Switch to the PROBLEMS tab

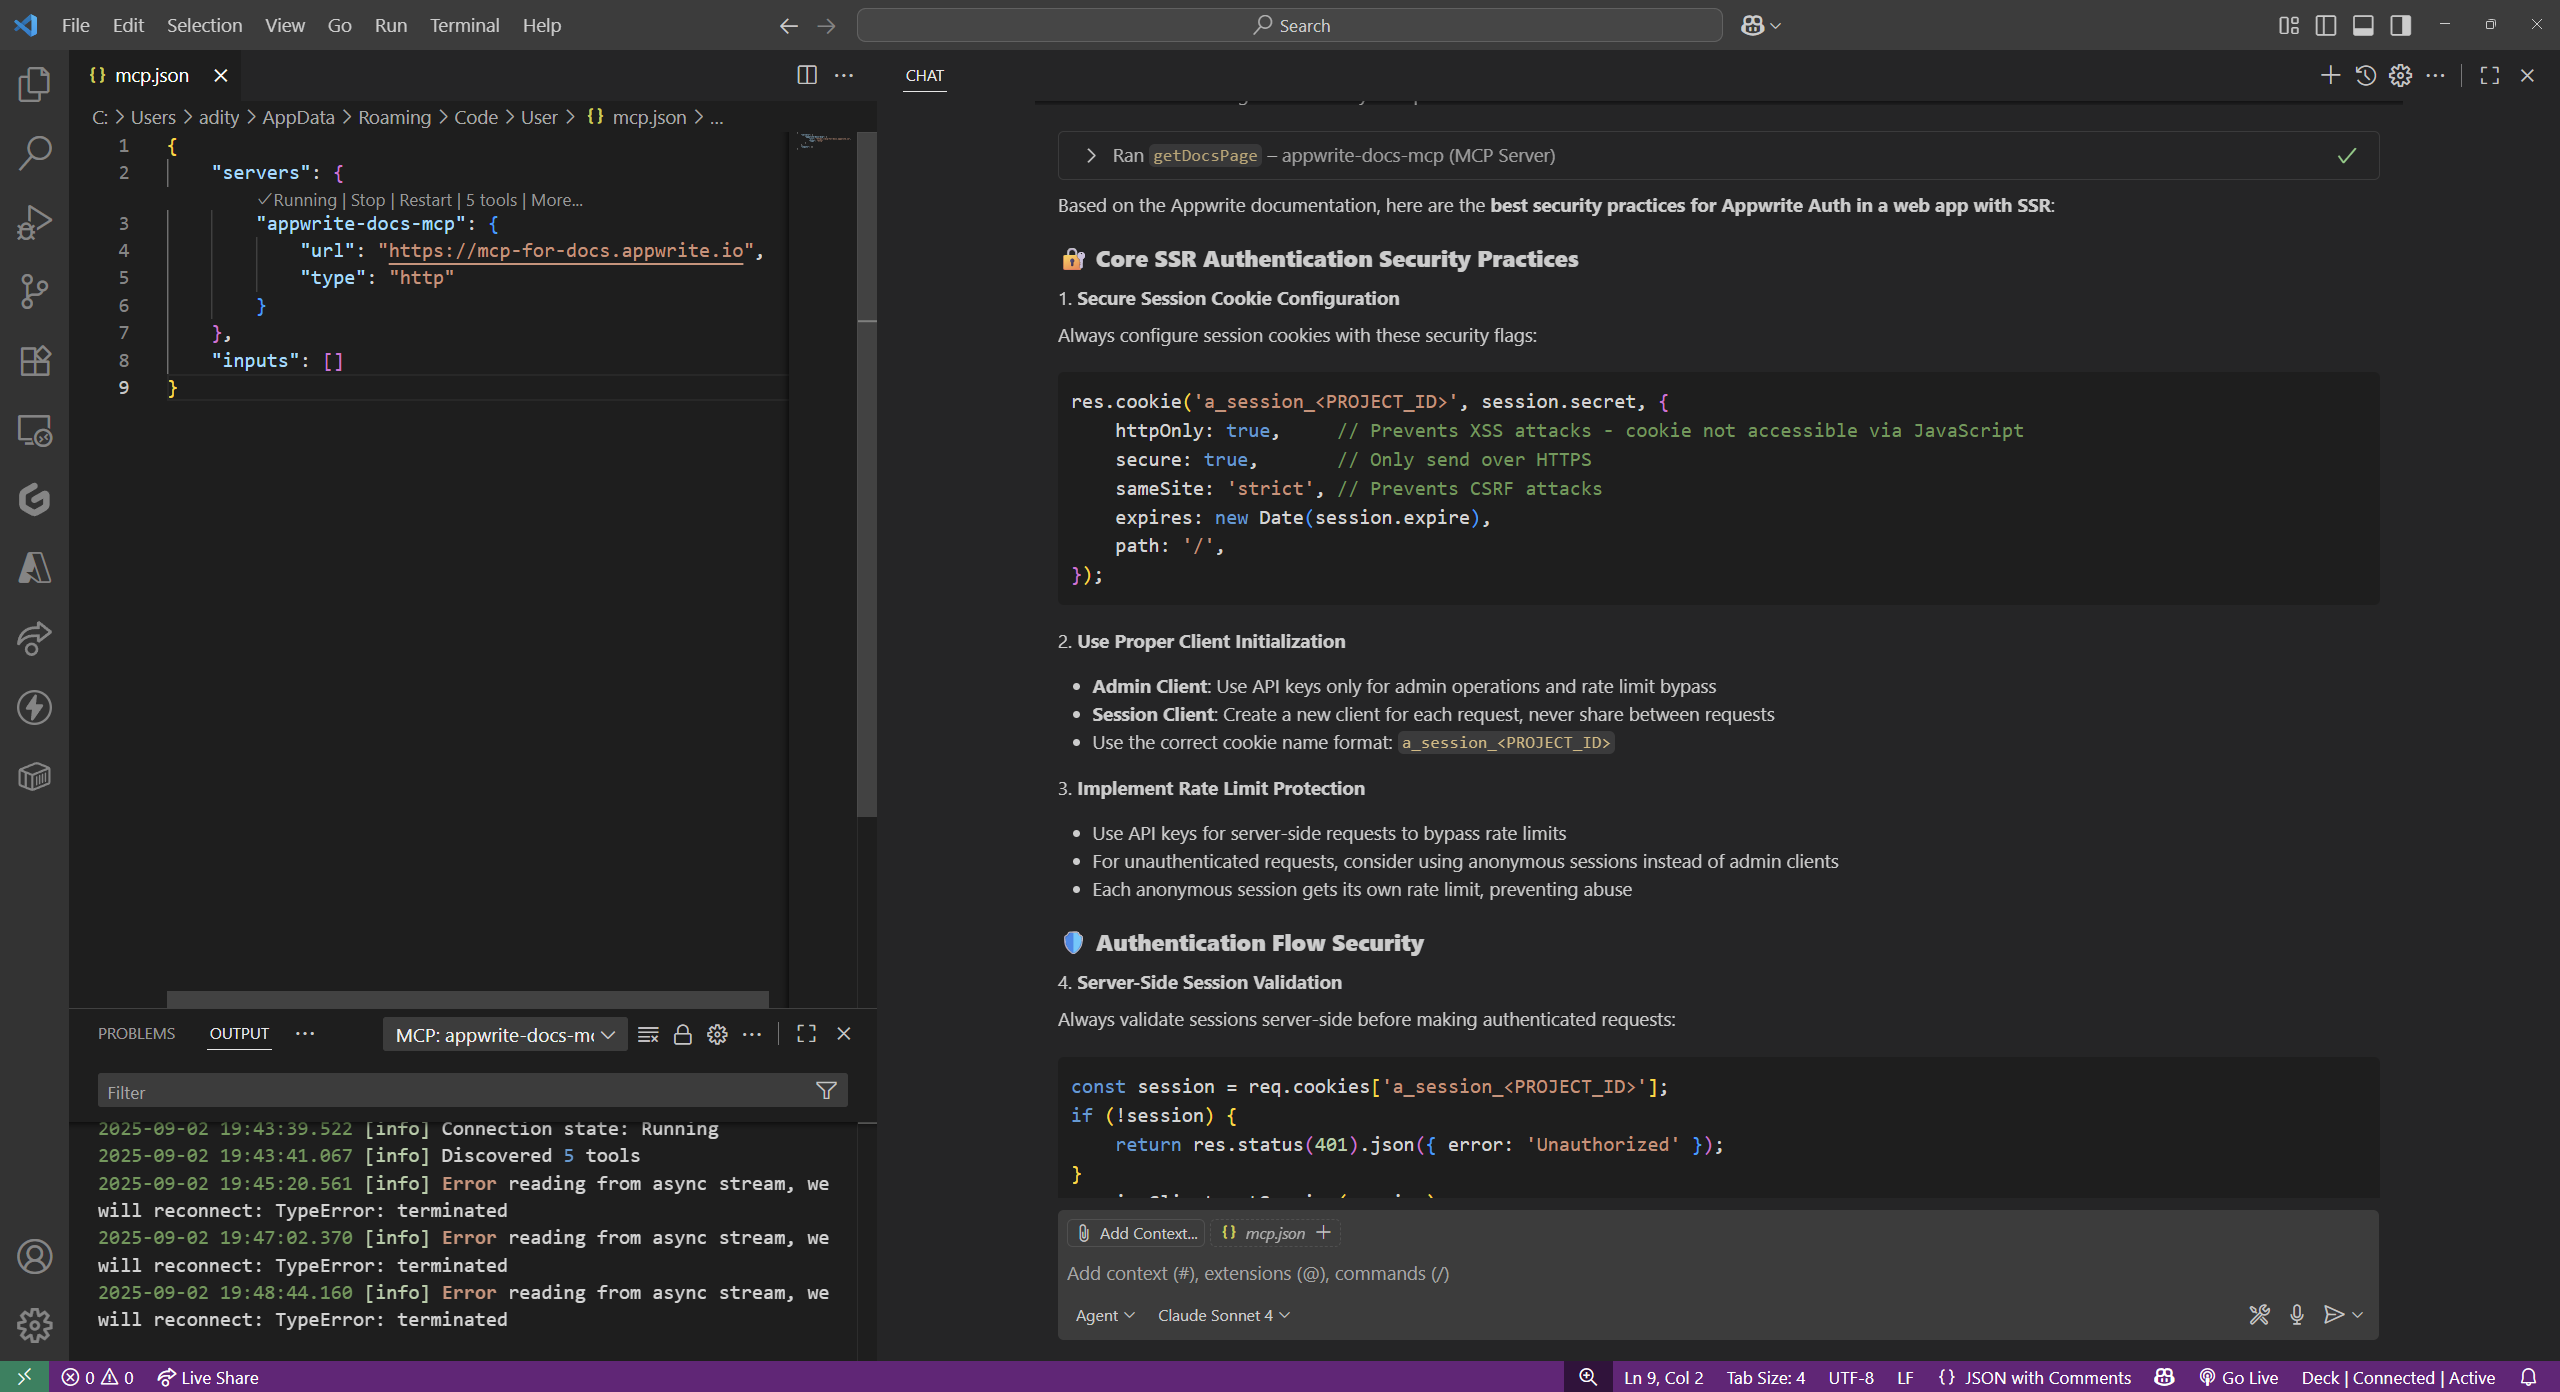(136, 1033)
